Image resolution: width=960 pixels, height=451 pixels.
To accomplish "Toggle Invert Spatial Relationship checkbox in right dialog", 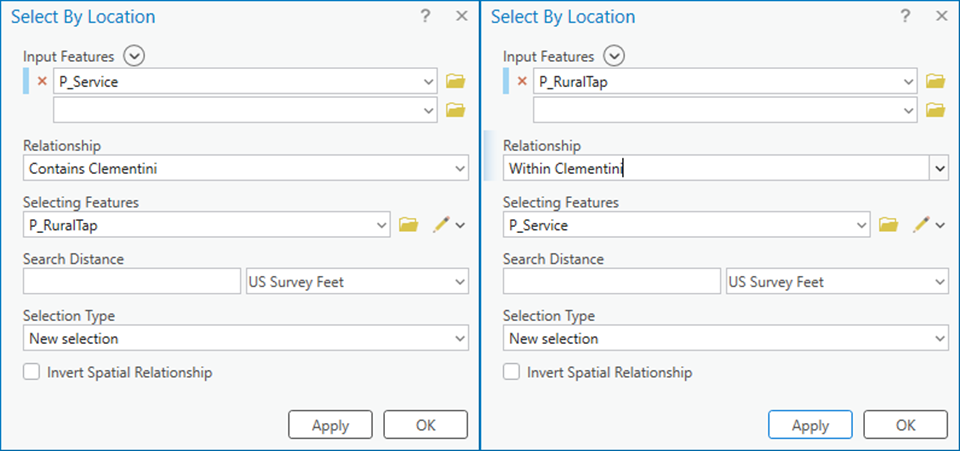I will pyautogui.click(x=512, y=372).
